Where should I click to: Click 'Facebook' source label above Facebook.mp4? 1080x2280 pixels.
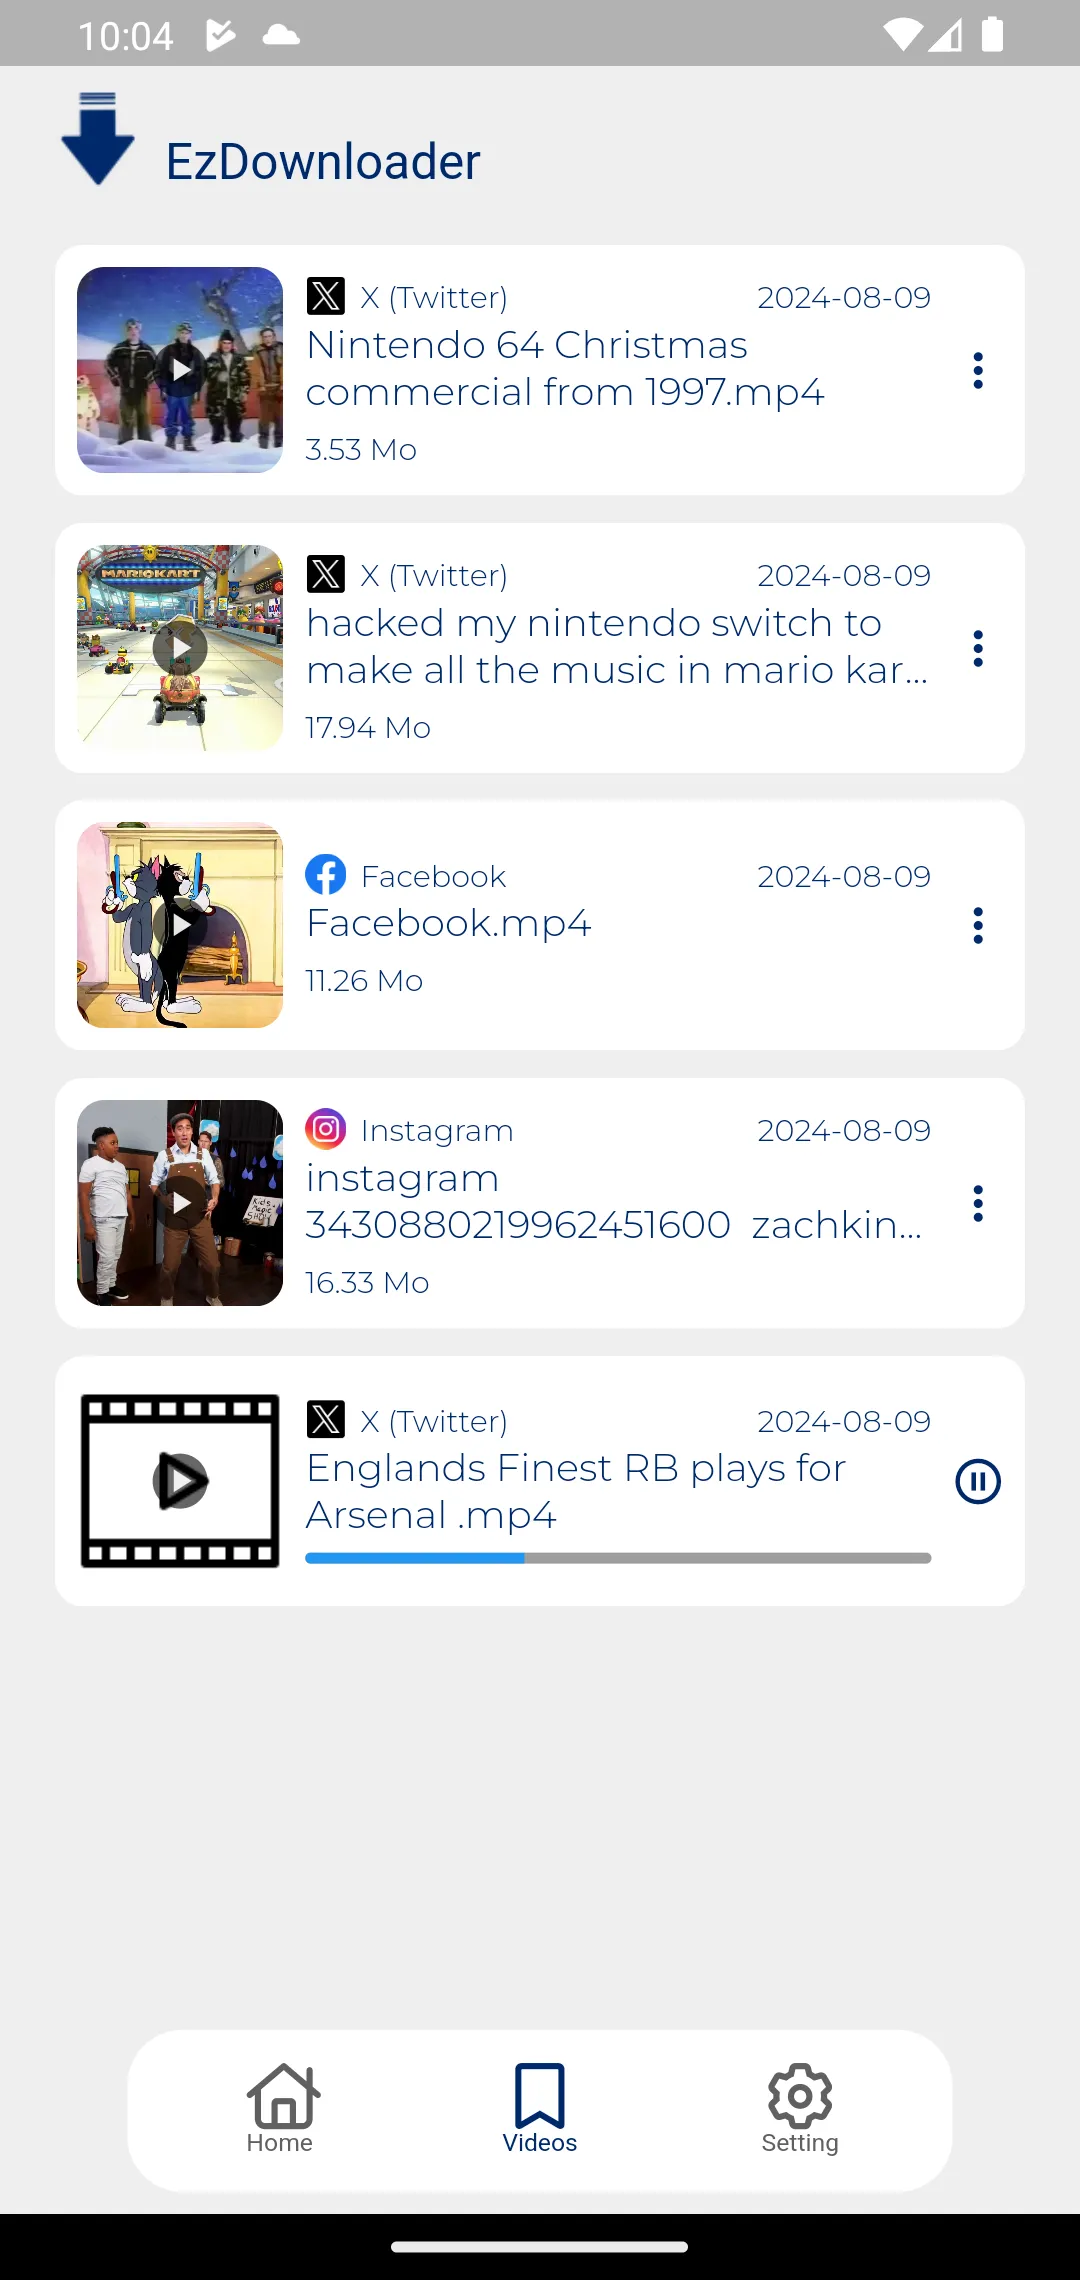pos(433,876)
